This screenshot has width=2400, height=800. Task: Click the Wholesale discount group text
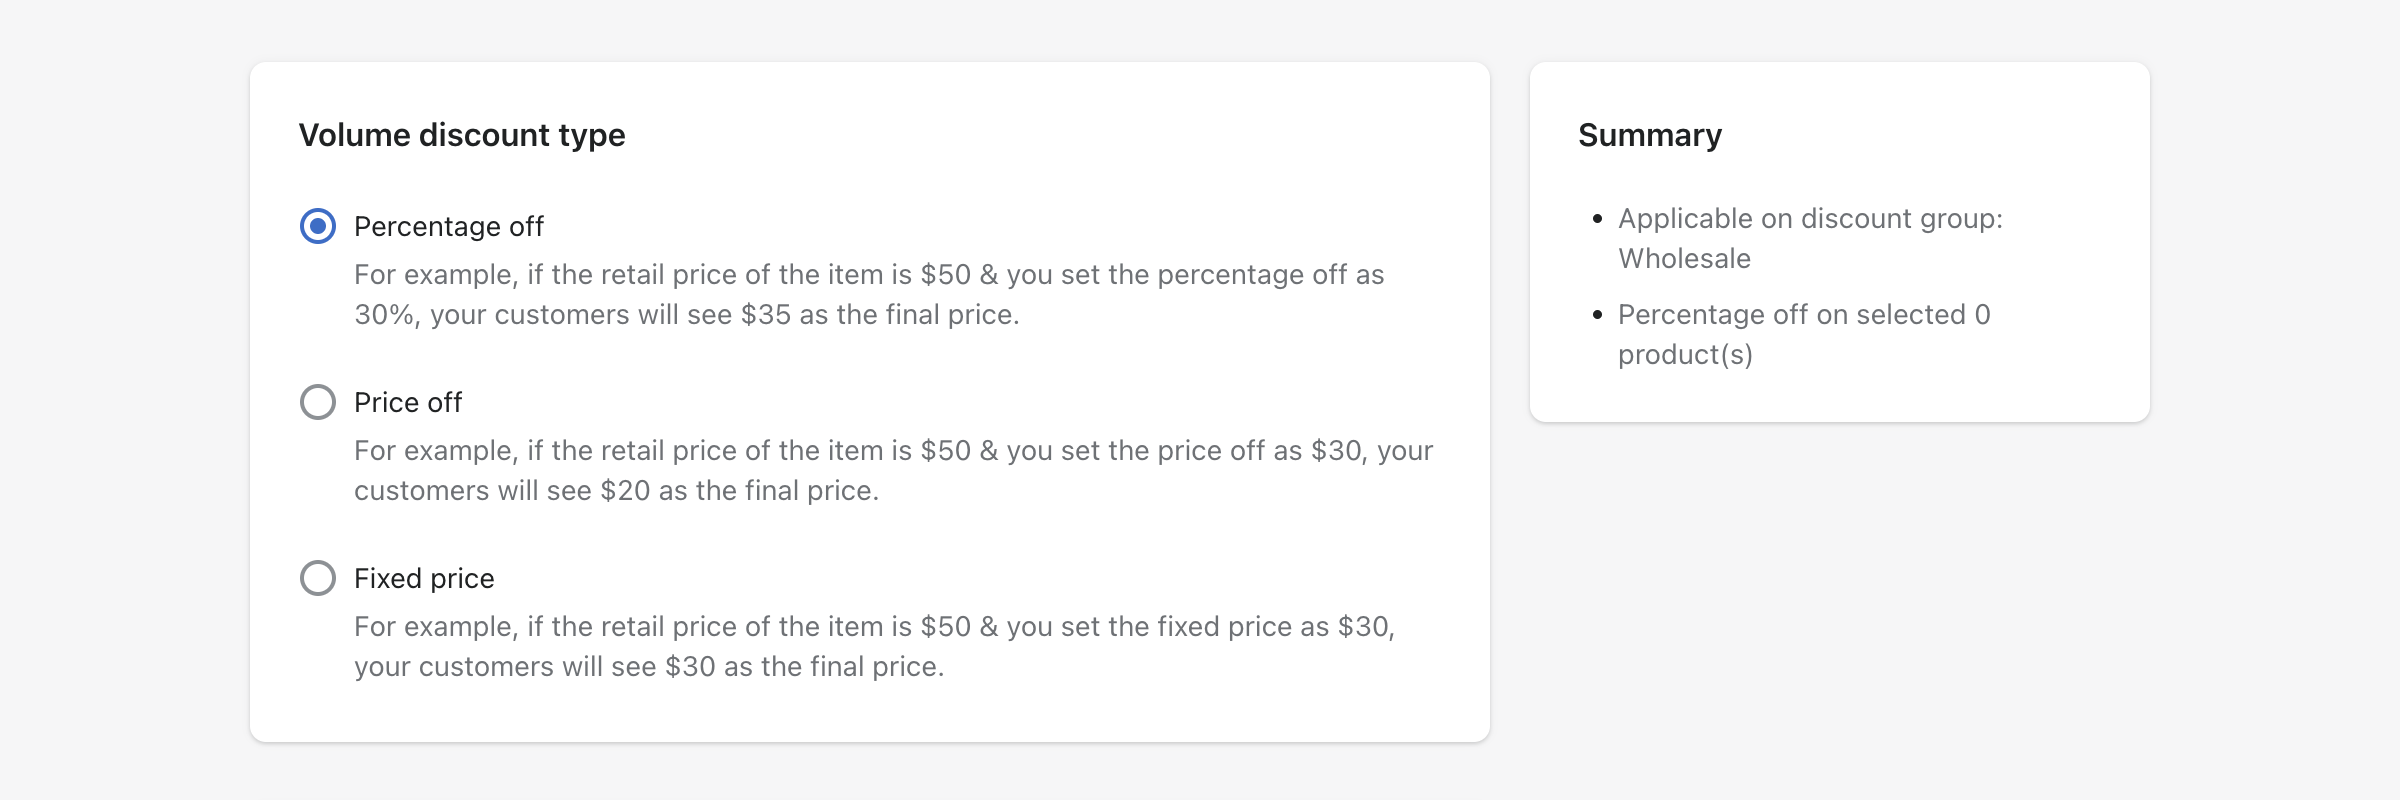(1684, 257)
